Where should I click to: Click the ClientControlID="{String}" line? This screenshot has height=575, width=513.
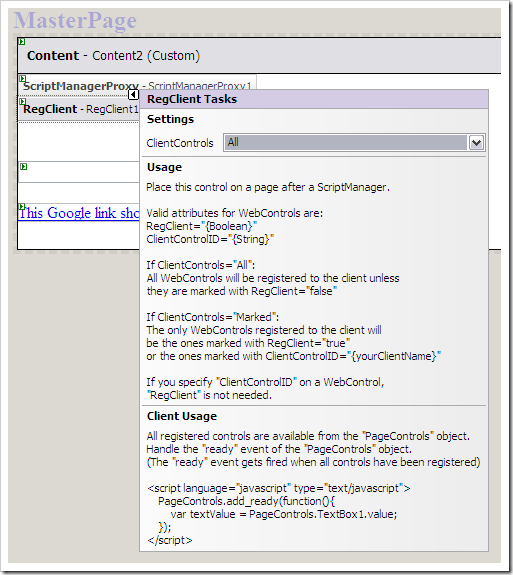210,239
